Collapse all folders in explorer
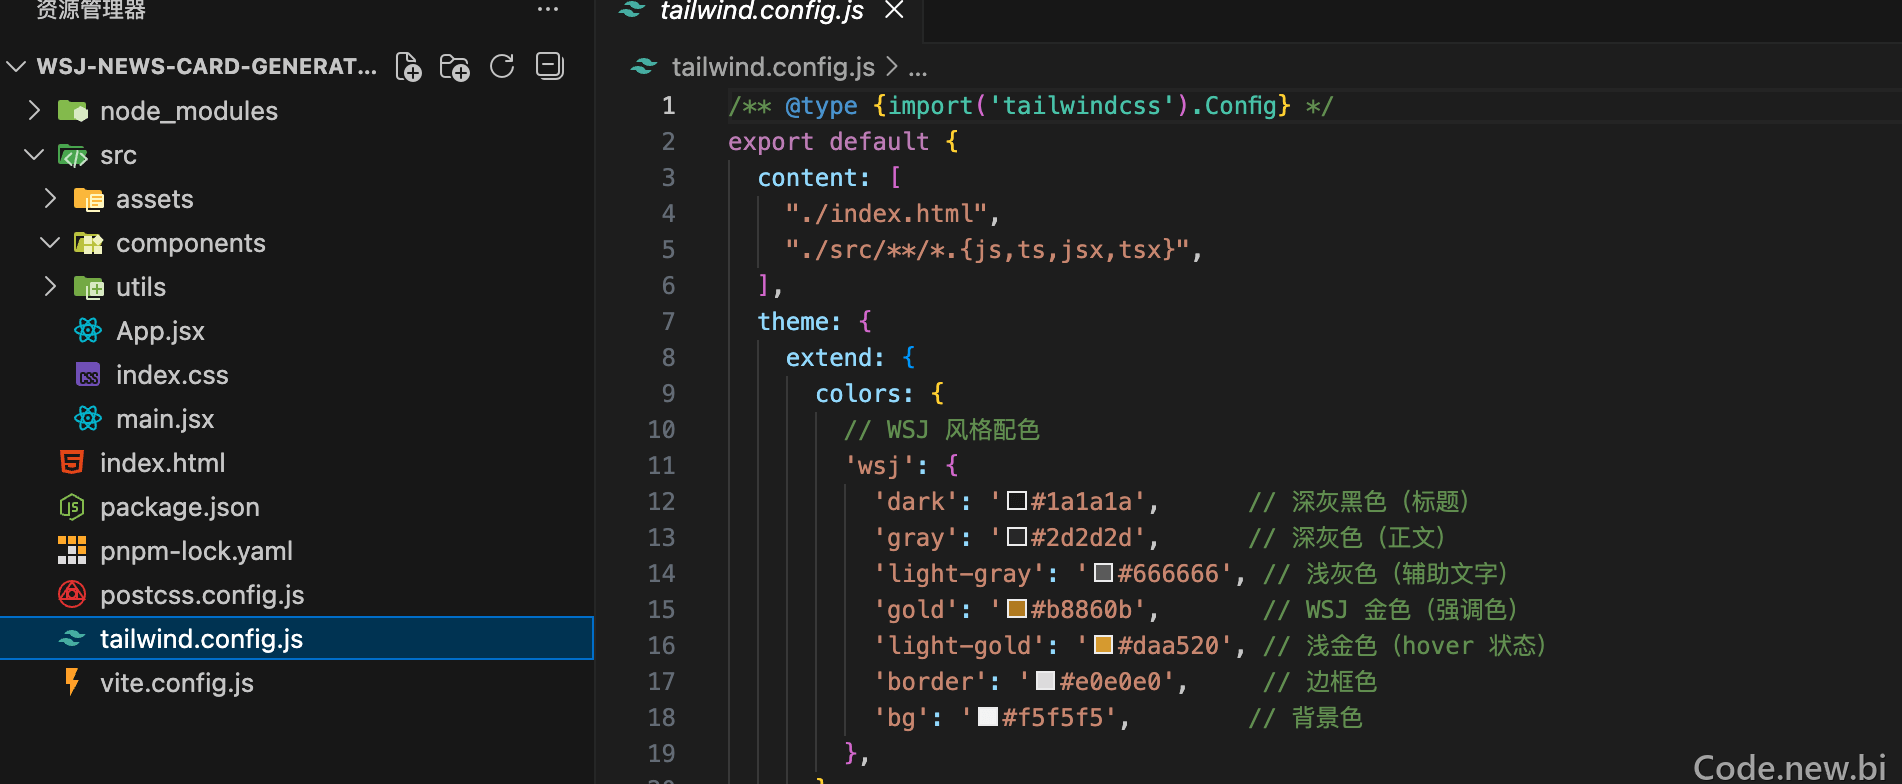The height and width of the screenshot is (784, 1902). click(550, 66)
